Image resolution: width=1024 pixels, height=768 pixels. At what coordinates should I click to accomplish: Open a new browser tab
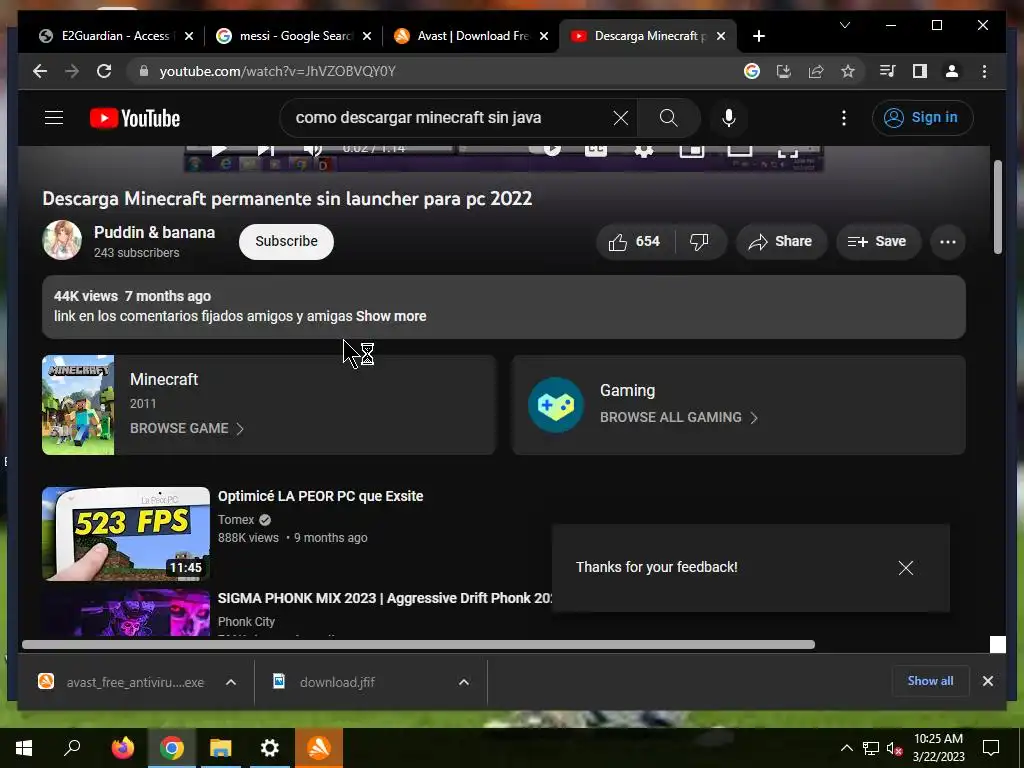[x=758, y=36]
